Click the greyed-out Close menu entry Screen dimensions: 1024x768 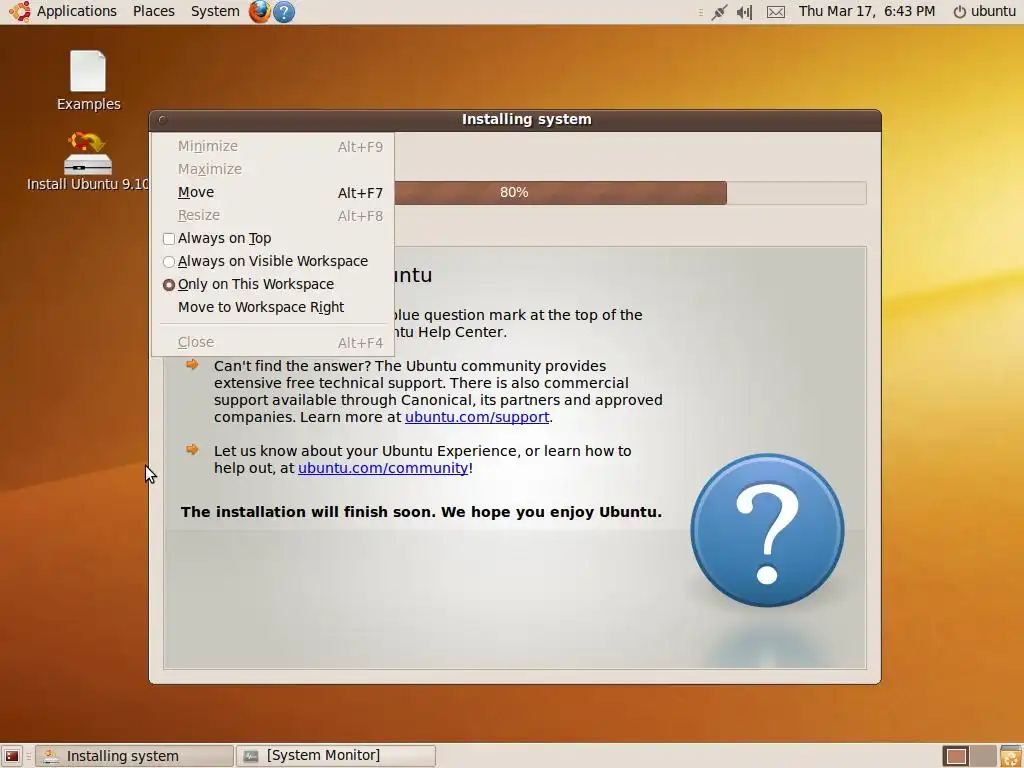pyautogui.click(x=272, y=342)
